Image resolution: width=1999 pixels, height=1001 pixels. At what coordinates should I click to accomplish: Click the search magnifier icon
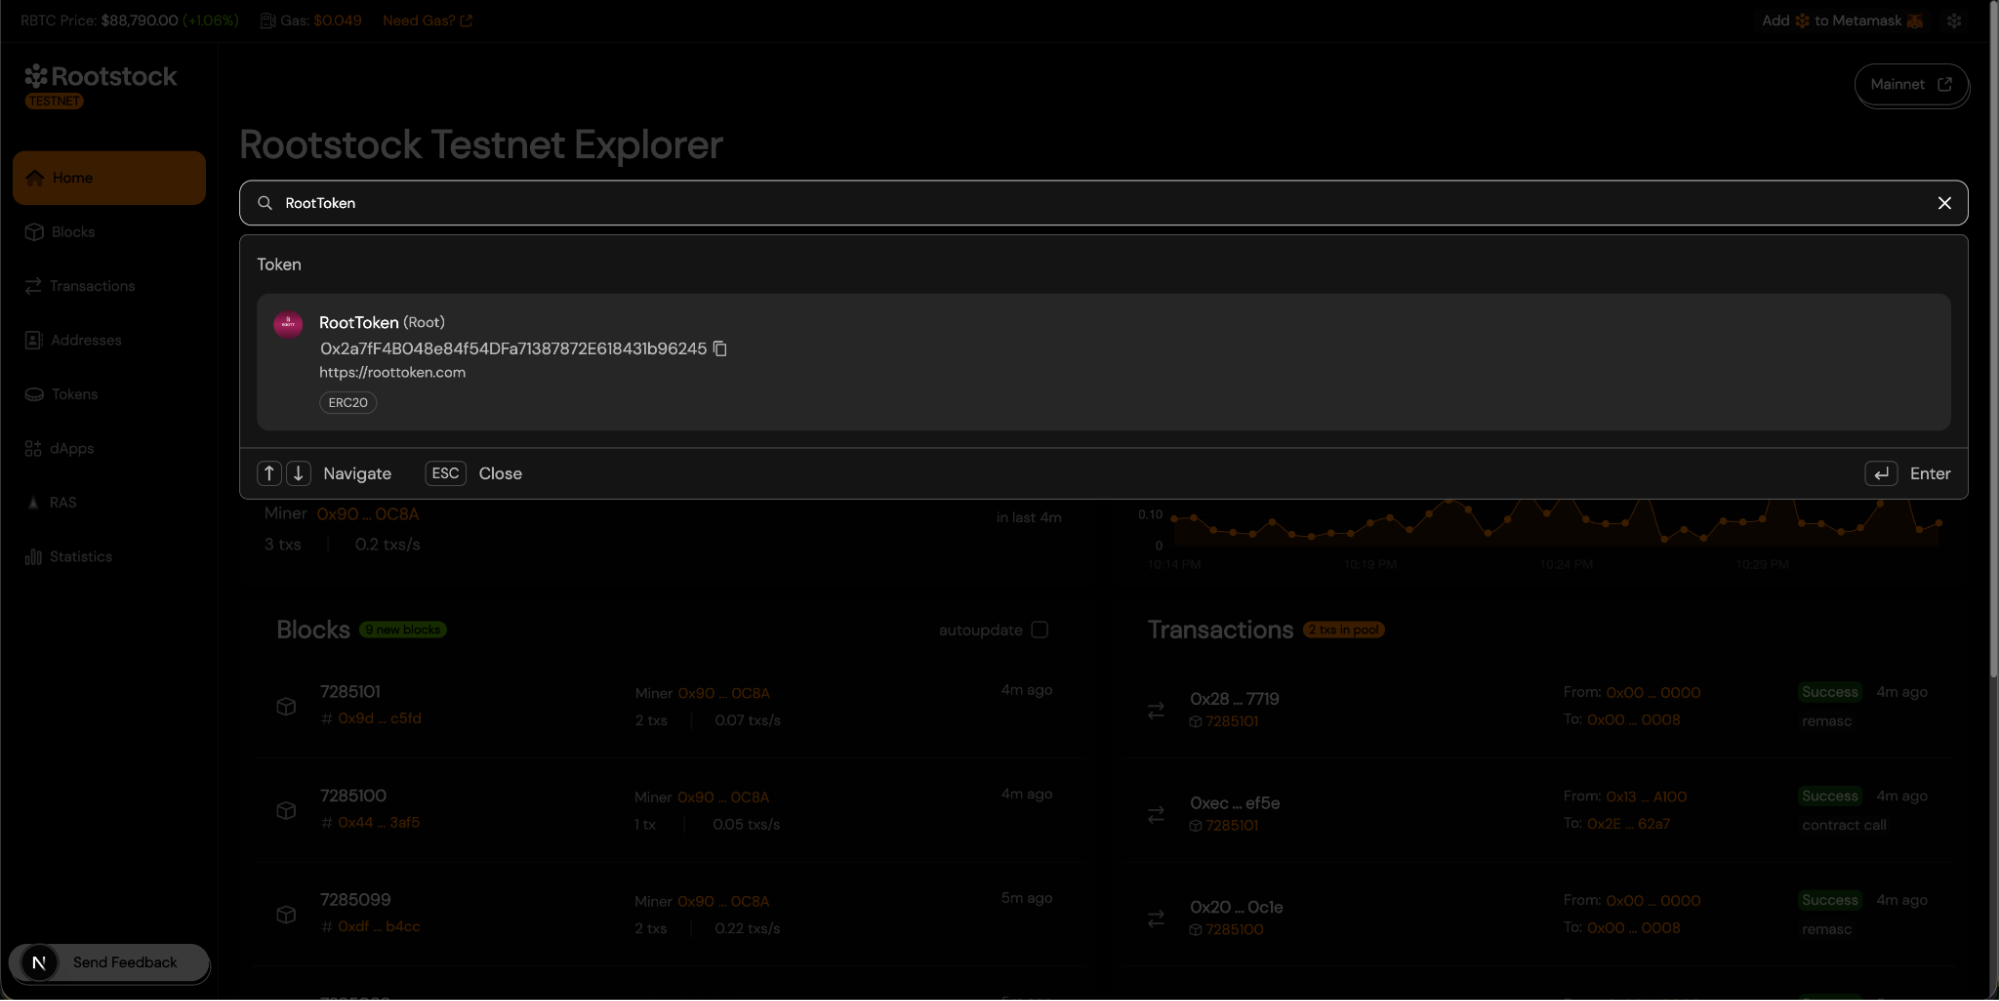click(265, 203)
